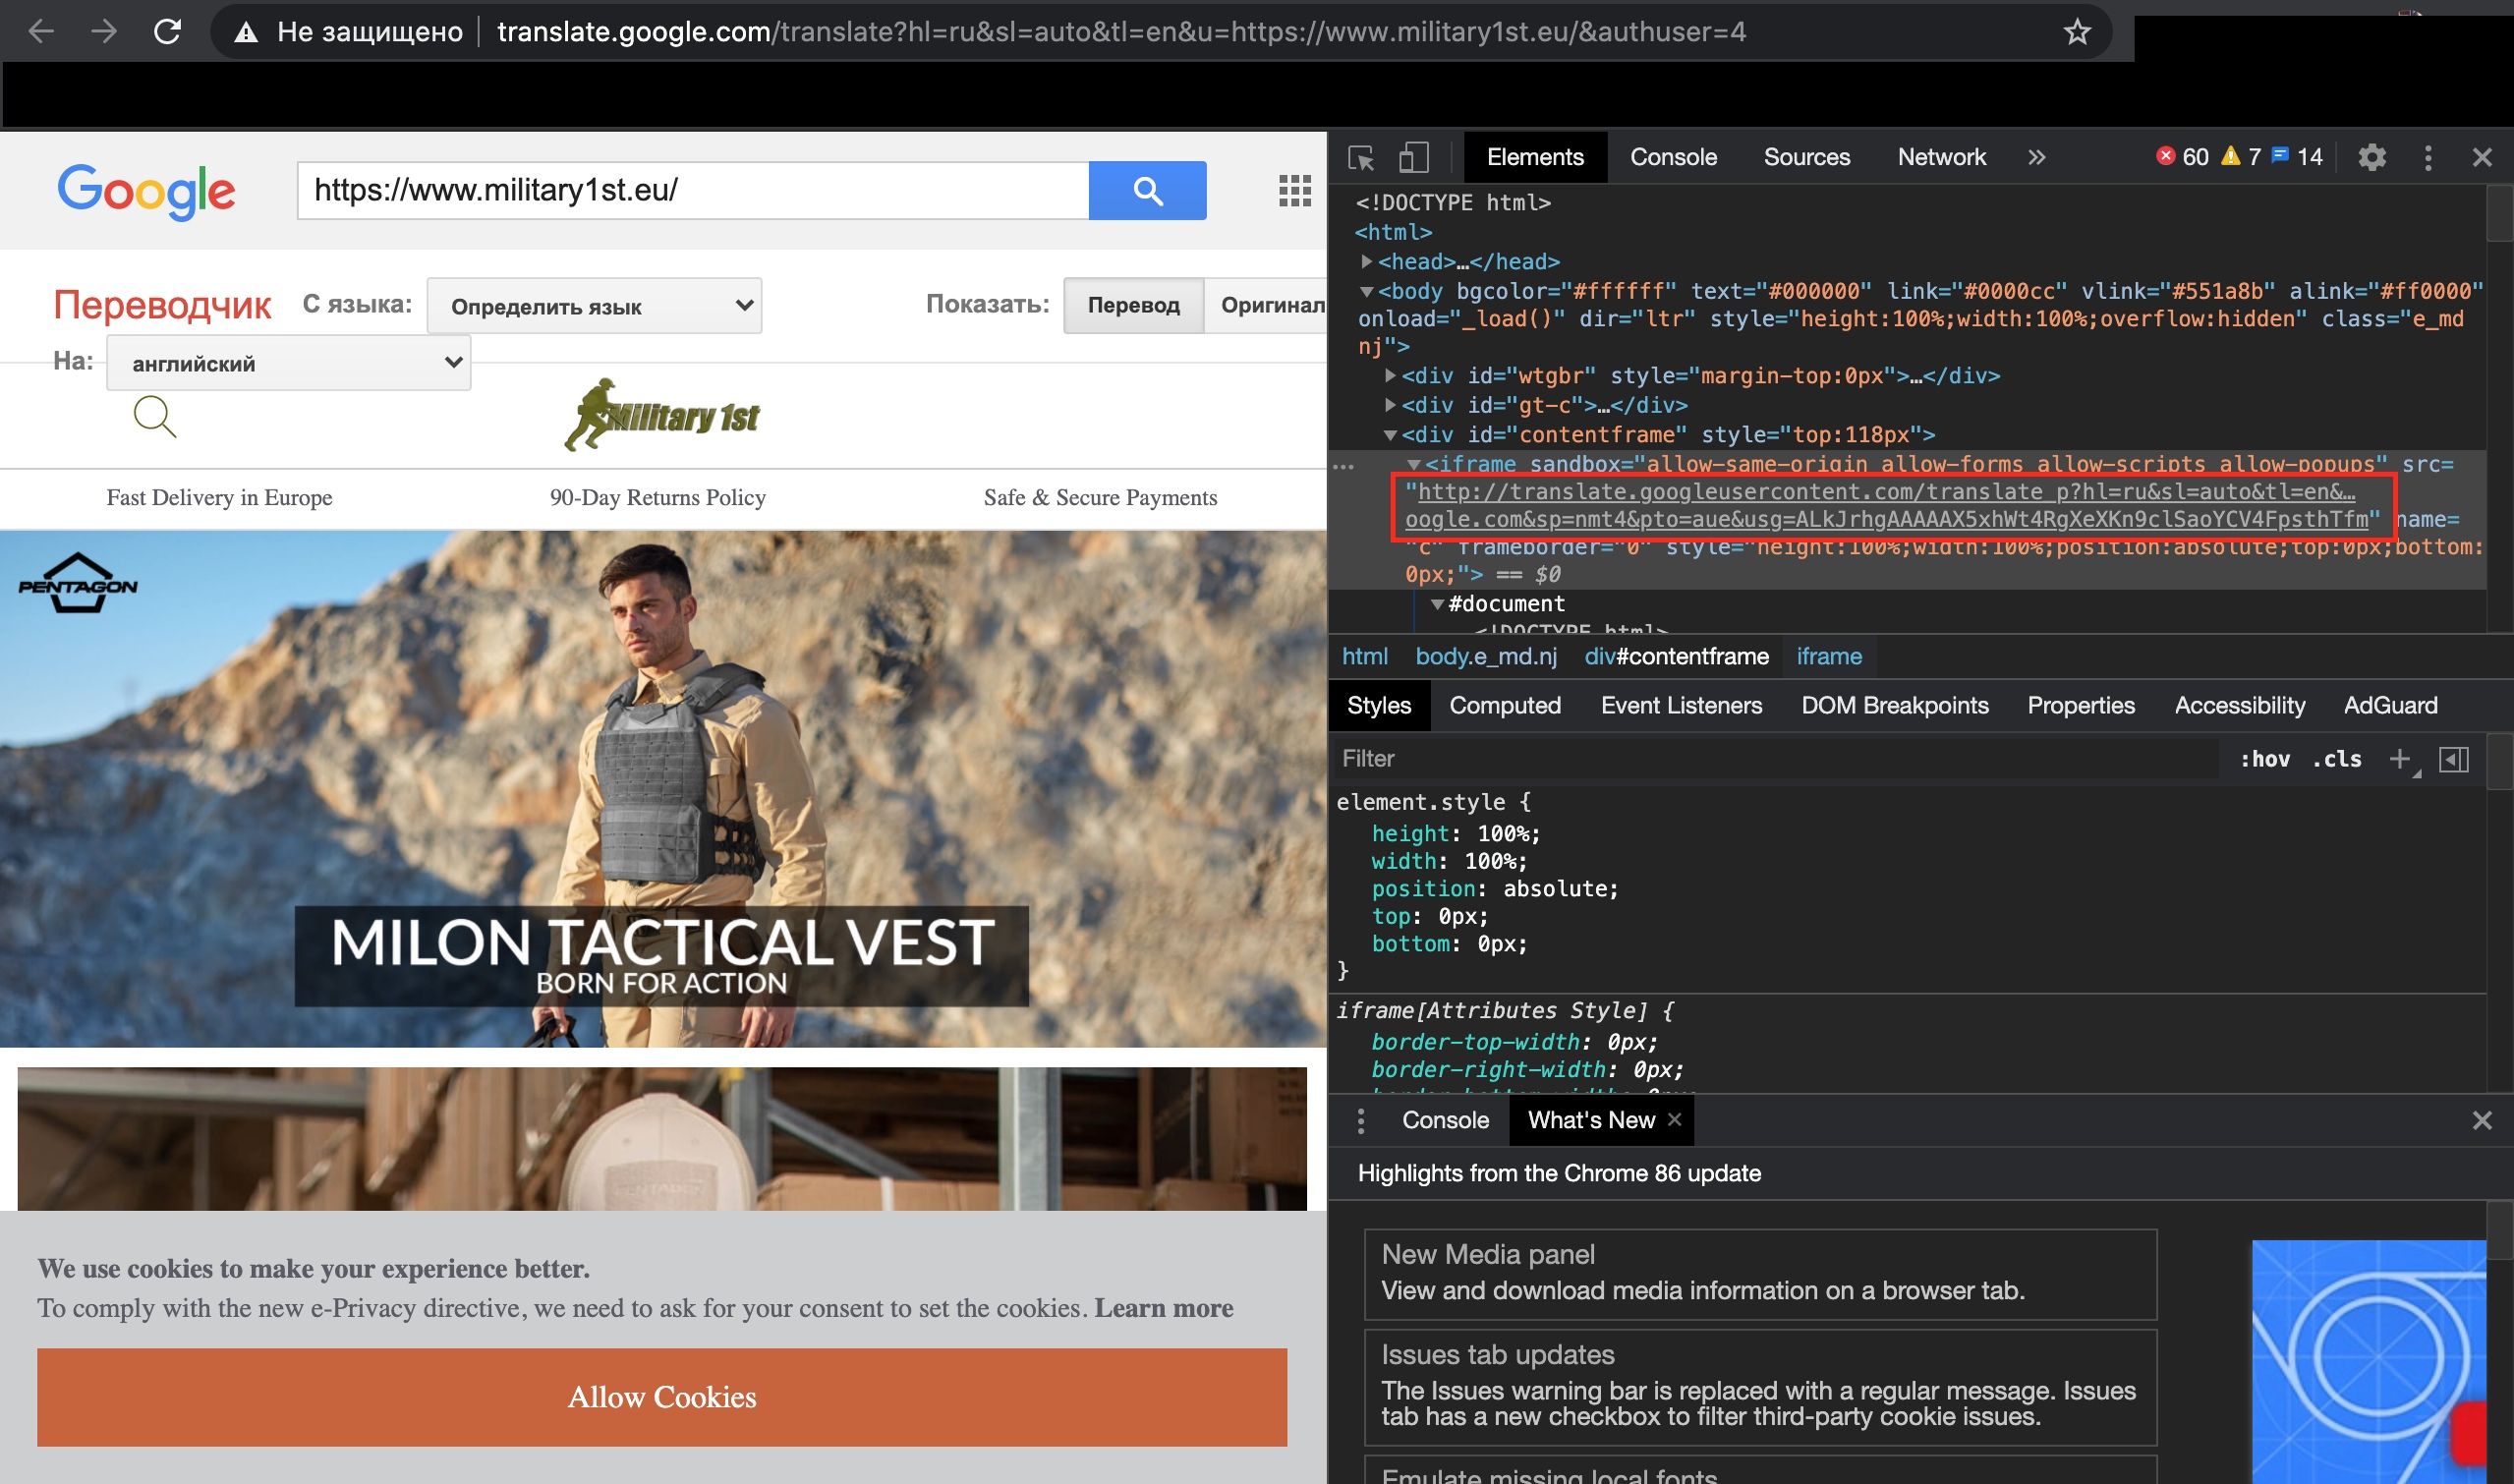Click the browser back arrow
2514x1484 pixels.
[41, 32]
